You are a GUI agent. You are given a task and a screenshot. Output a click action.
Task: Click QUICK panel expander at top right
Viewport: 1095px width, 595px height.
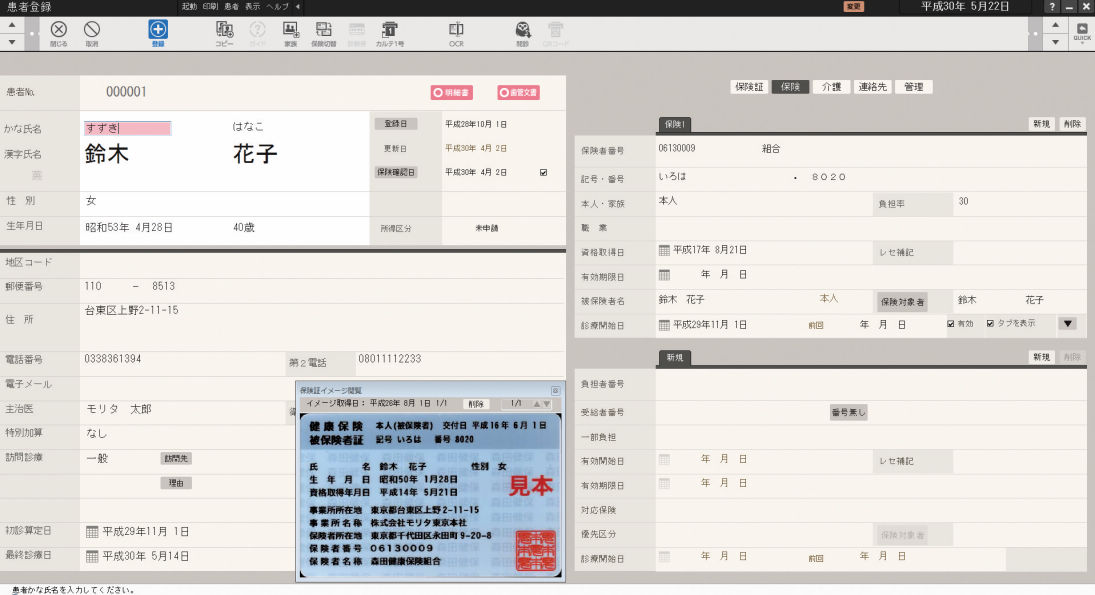point(1082,31)
